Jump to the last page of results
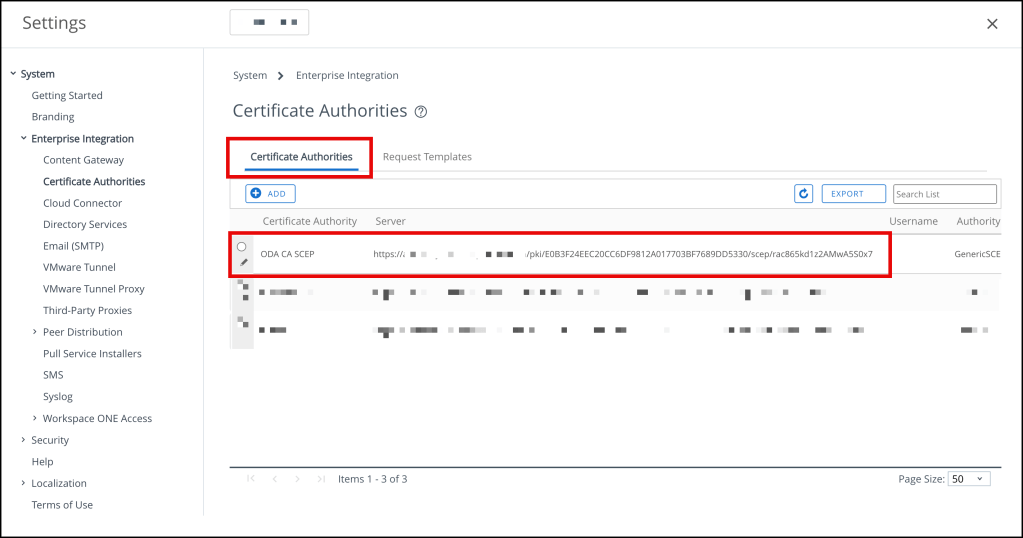1023x538 pixels. [x=321, y=479]
